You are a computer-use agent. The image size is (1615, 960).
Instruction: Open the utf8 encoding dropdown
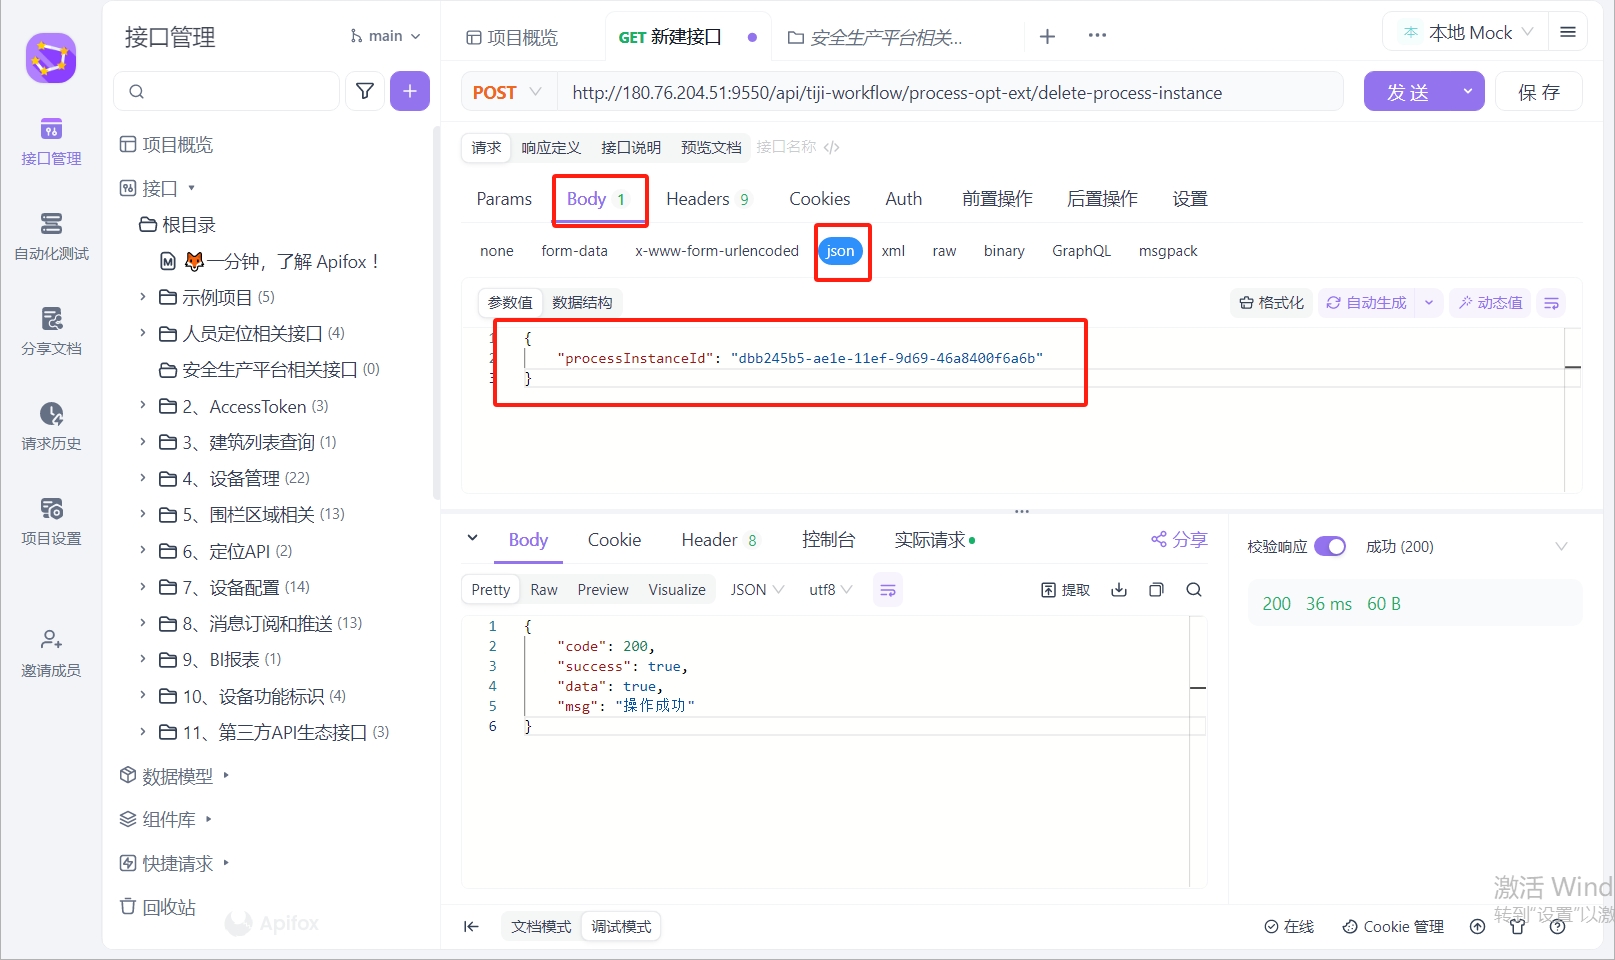click(x=830, y=590)
